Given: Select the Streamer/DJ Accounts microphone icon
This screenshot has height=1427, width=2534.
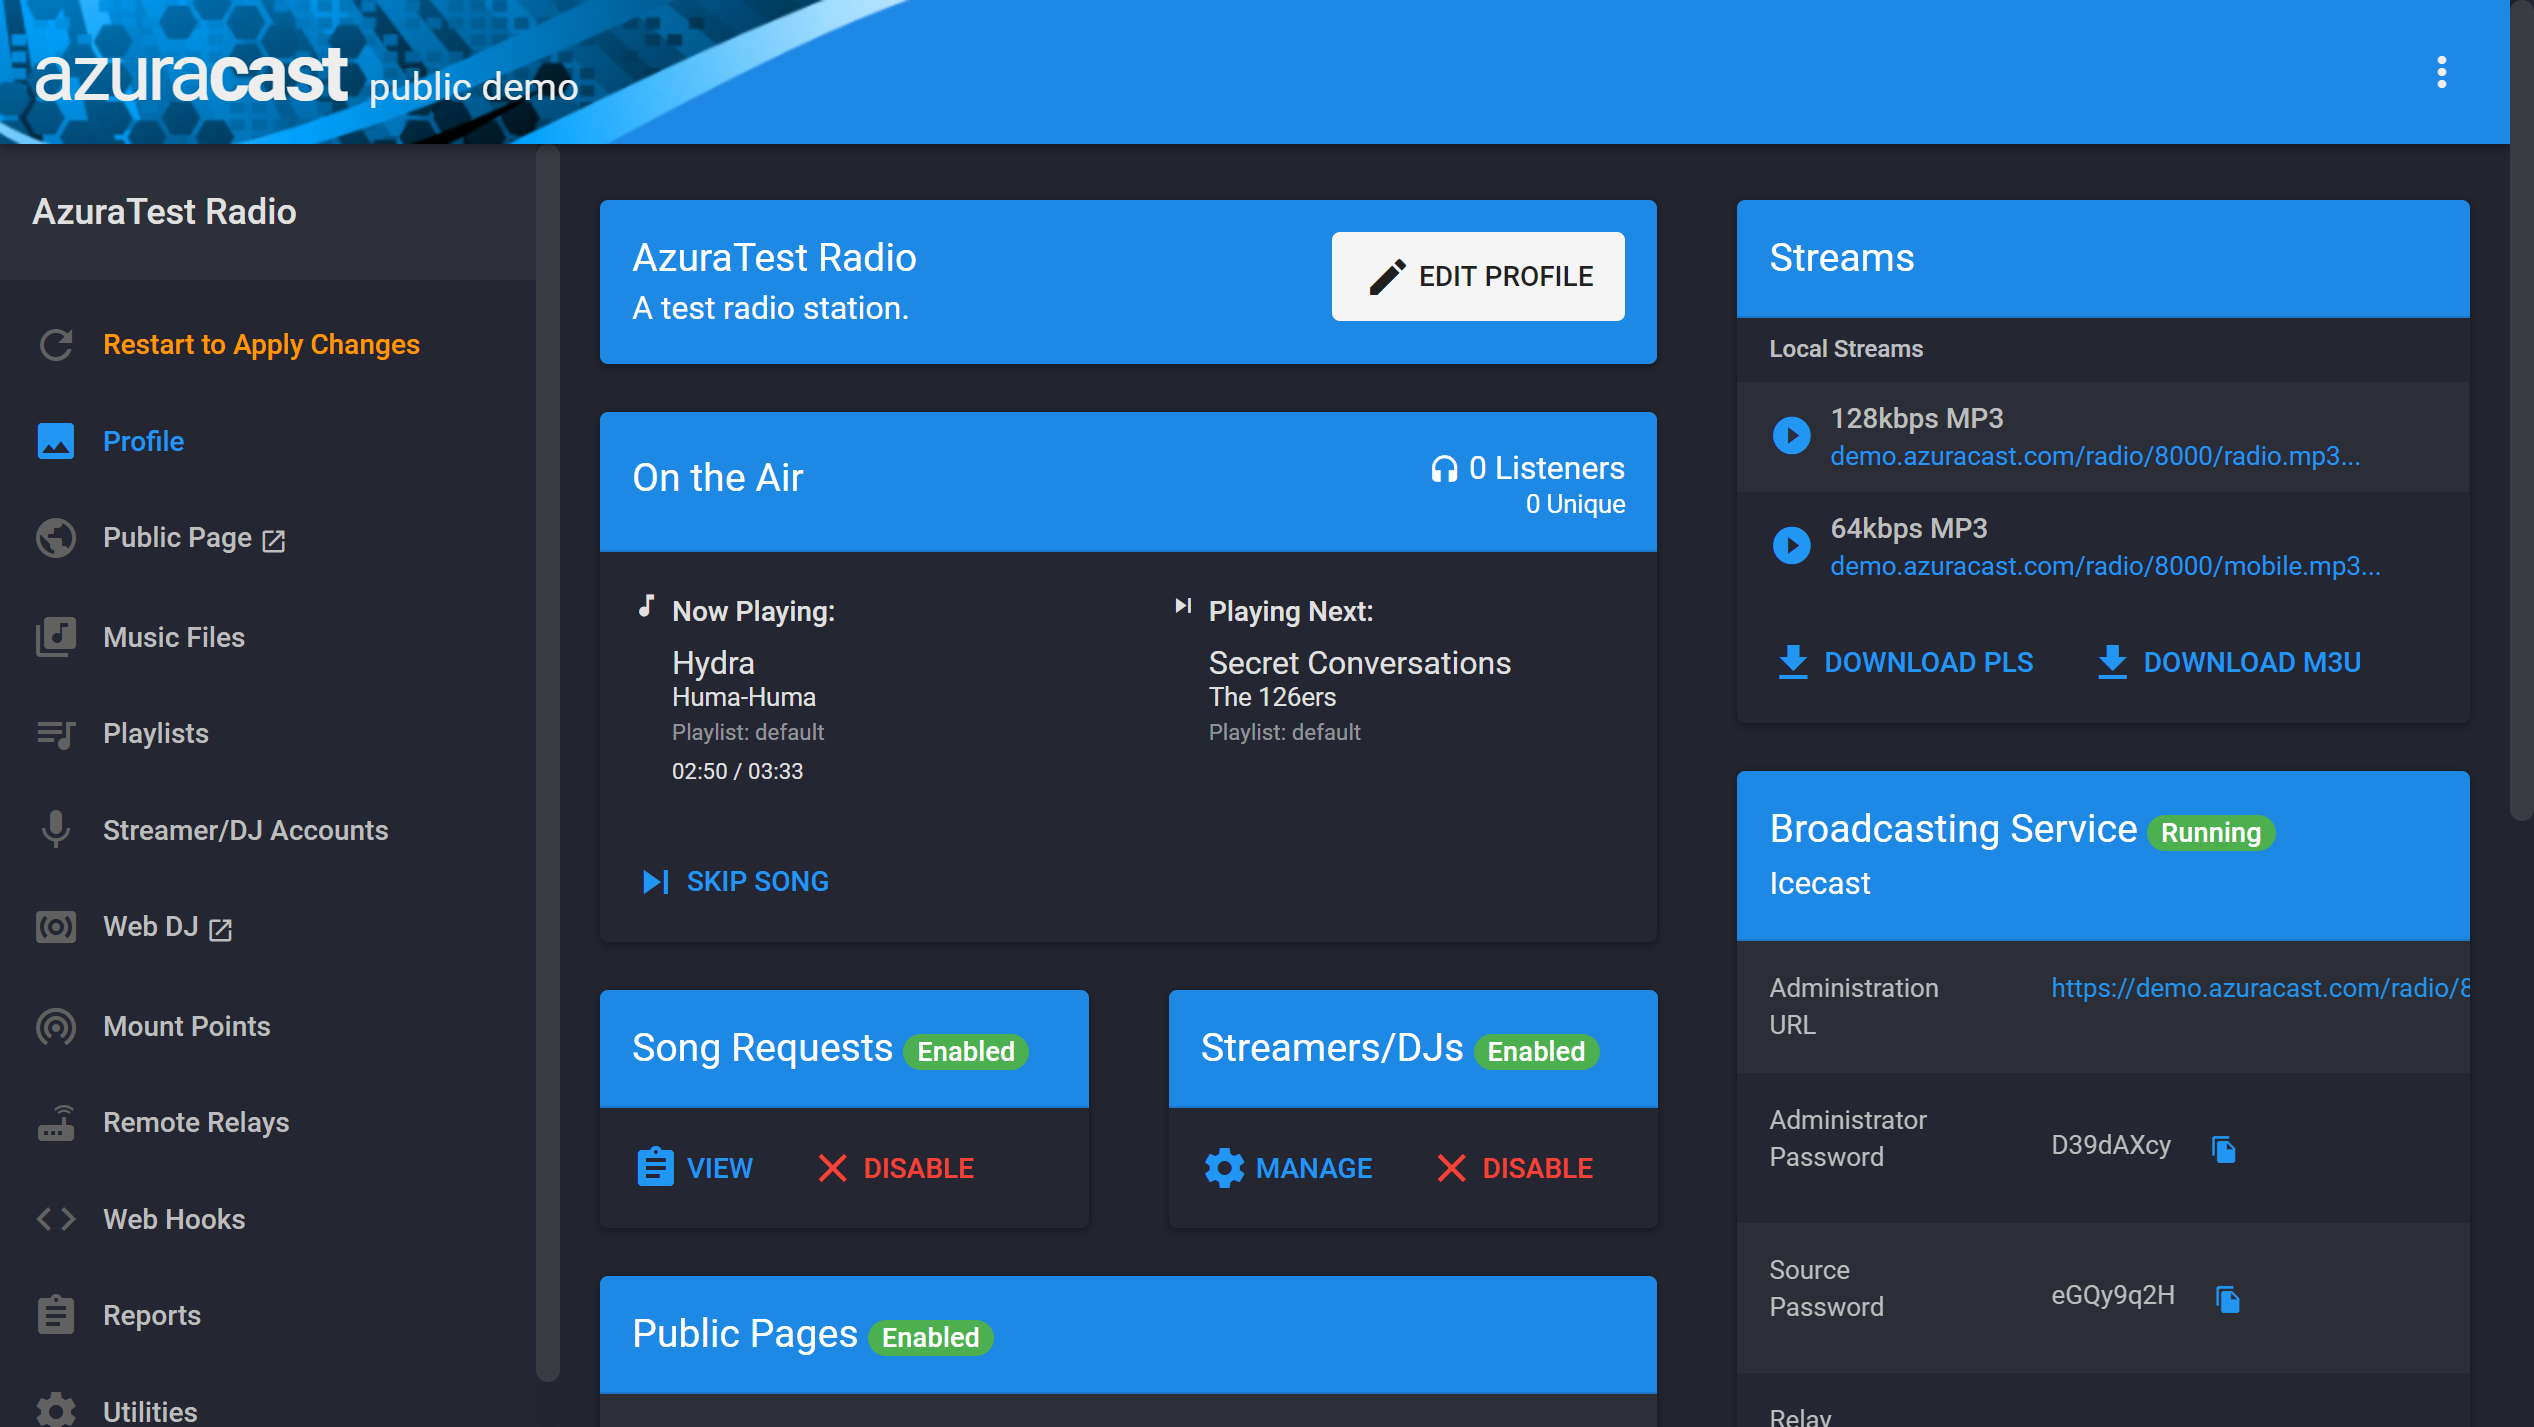Looking at the screenshot, I should pos(56,829).
